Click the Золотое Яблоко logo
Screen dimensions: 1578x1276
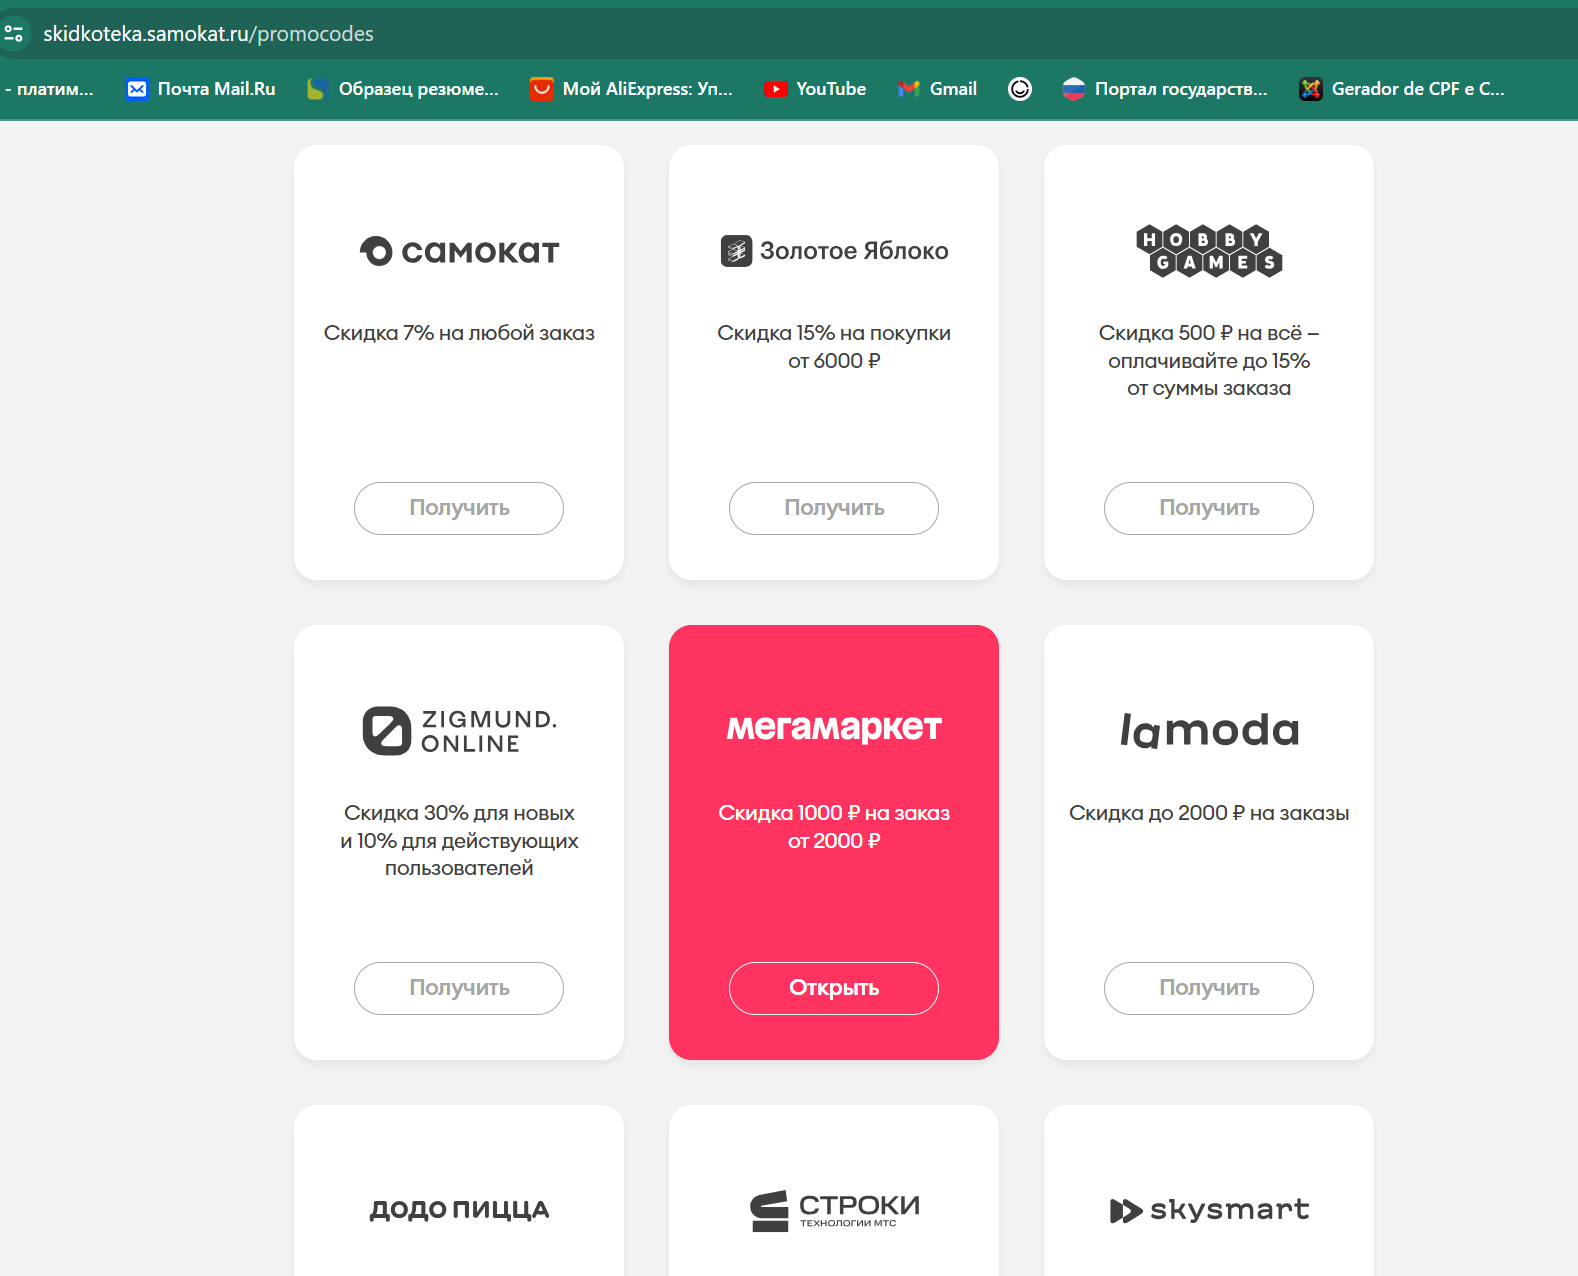click(x=834, y=251)
